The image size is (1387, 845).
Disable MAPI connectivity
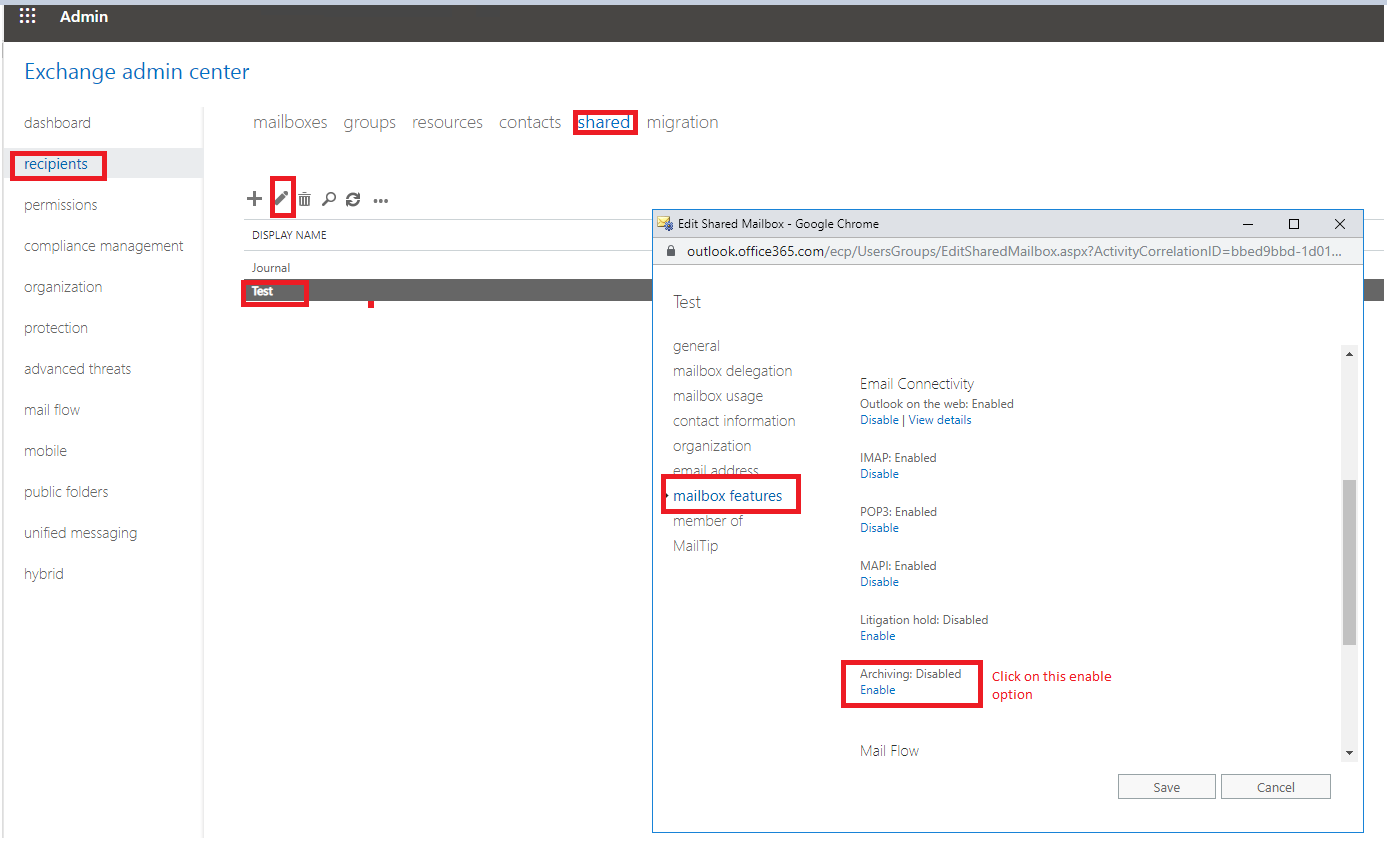(x=879, y=582)
